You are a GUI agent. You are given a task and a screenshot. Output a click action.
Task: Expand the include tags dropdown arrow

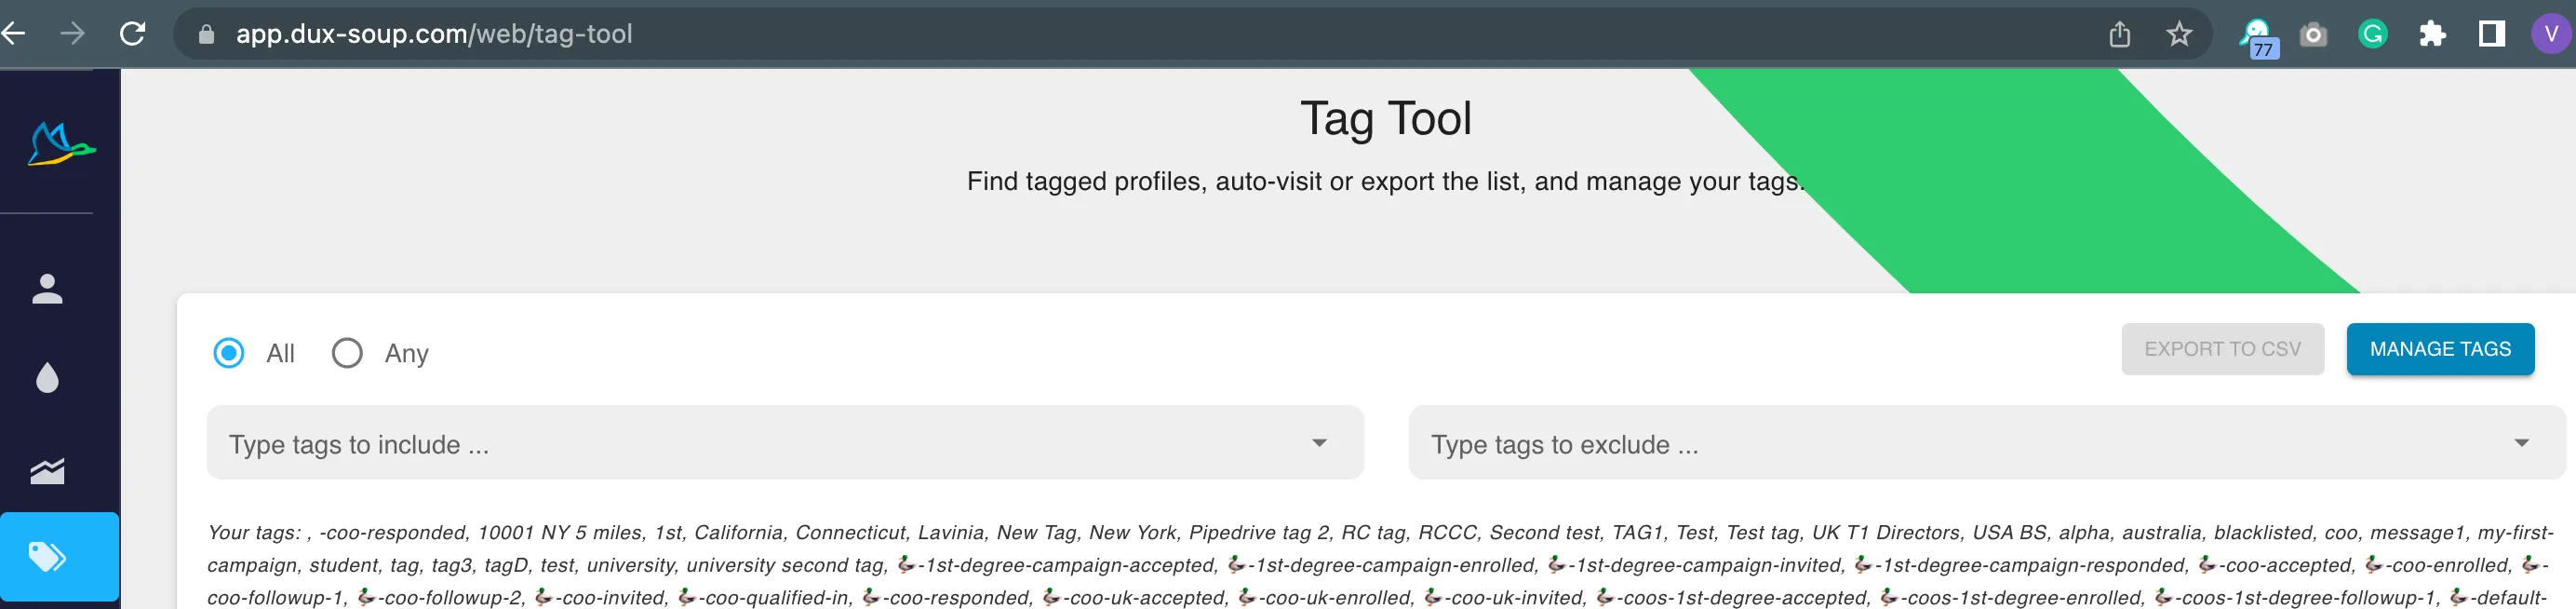click(1319, 443)
